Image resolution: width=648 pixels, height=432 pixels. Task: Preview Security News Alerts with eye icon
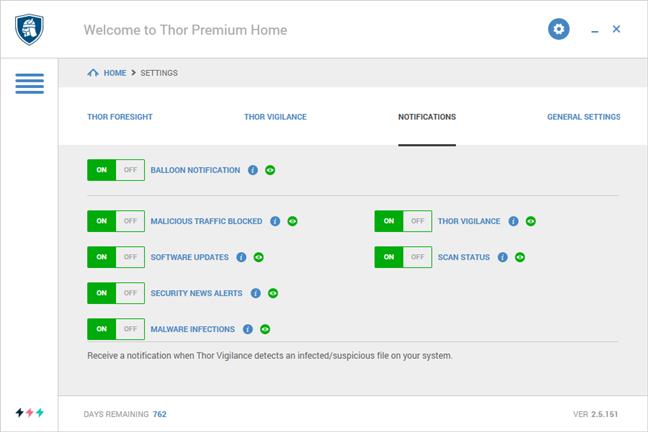(x=273, y=293)
